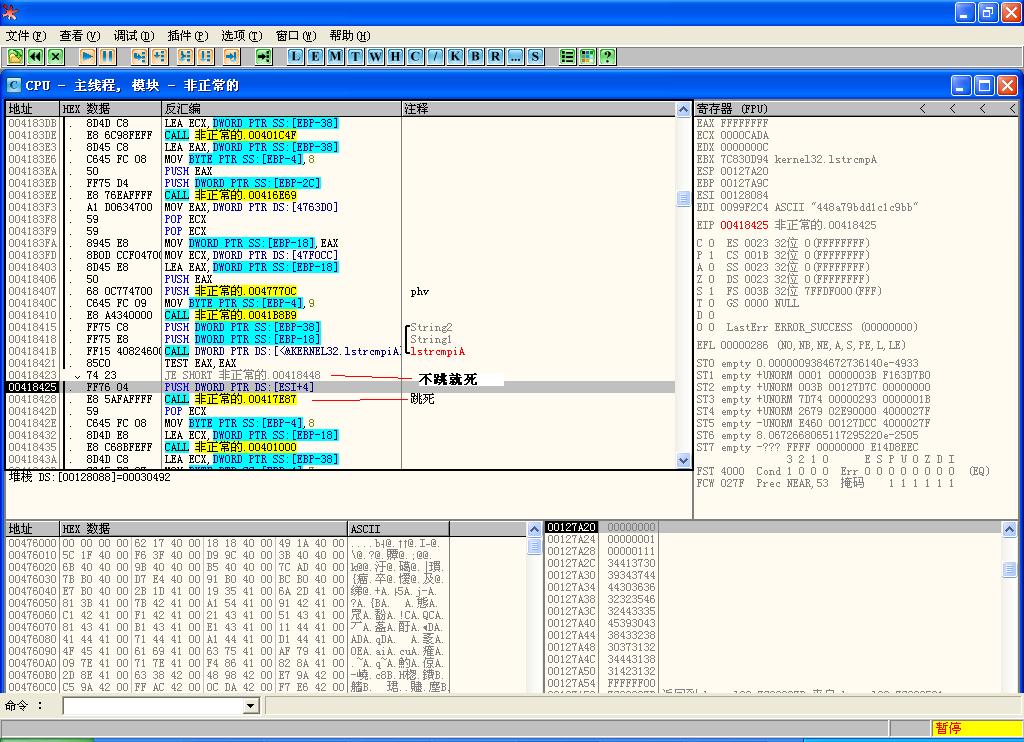Screen dimensions: 1024x742
Task: Execute till return using the toolbar icon
Action: click(x=232, y=57)
